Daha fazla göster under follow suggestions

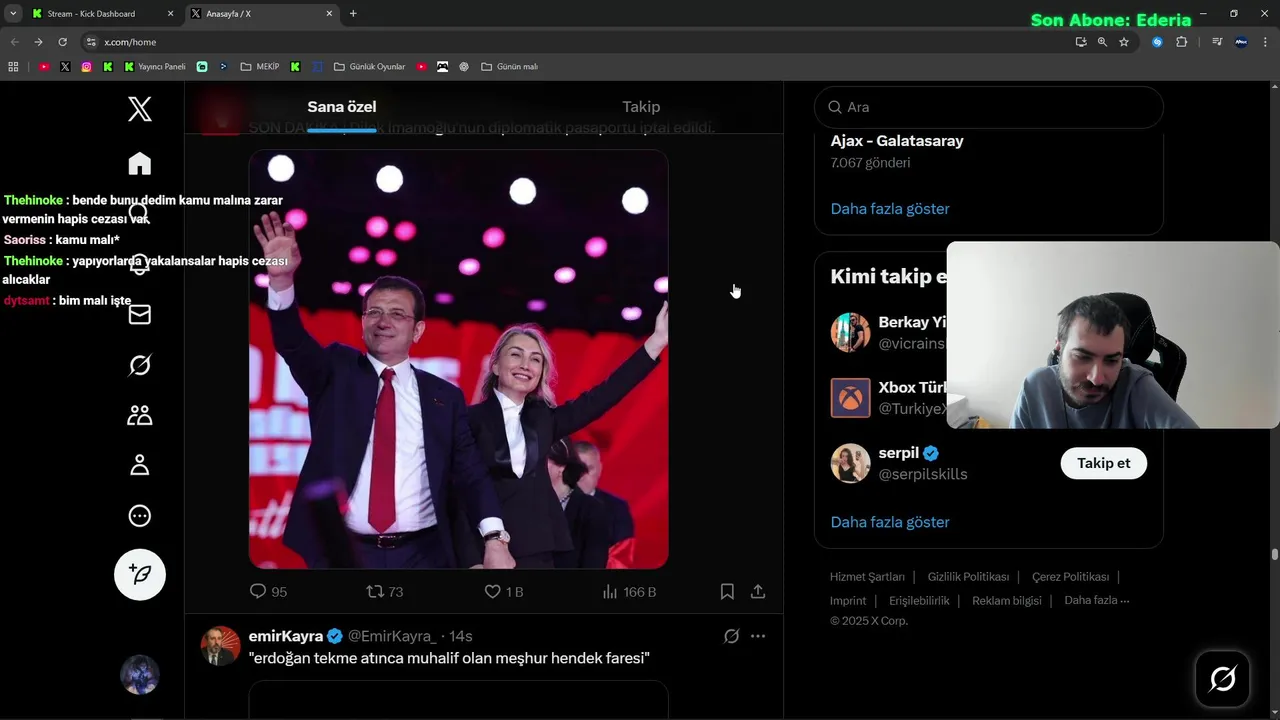click(890, 521)
